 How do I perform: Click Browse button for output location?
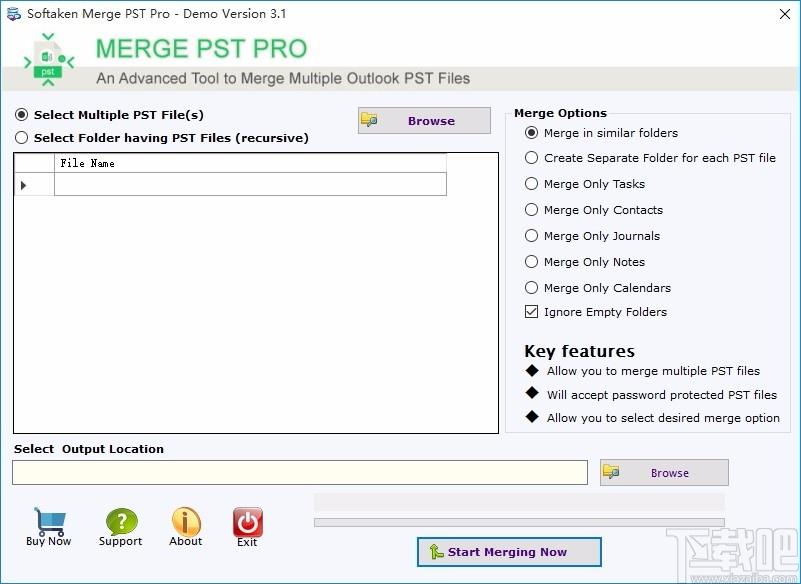pyautogui.click(x=664, y=473)
